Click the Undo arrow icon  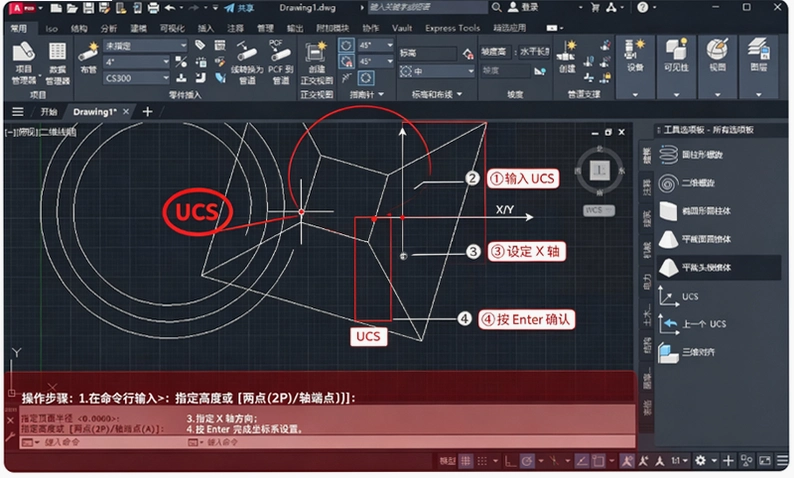(170, 8)
